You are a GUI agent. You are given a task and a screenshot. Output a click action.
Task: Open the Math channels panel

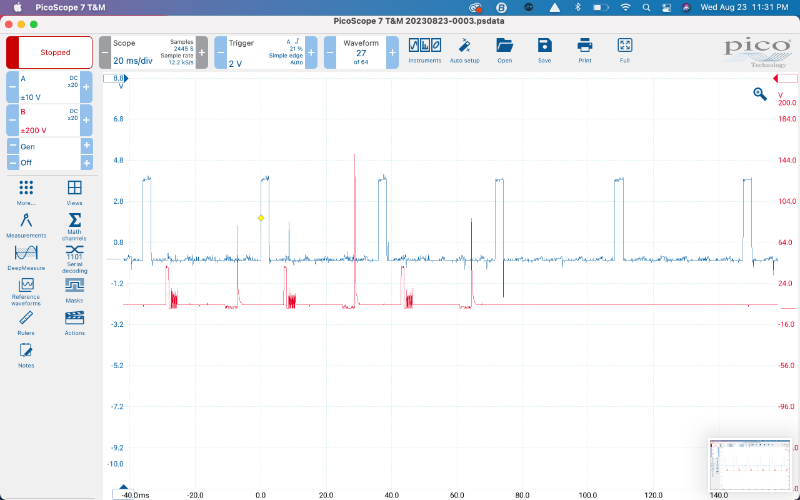pyautogui.click(x=74, y=223)
